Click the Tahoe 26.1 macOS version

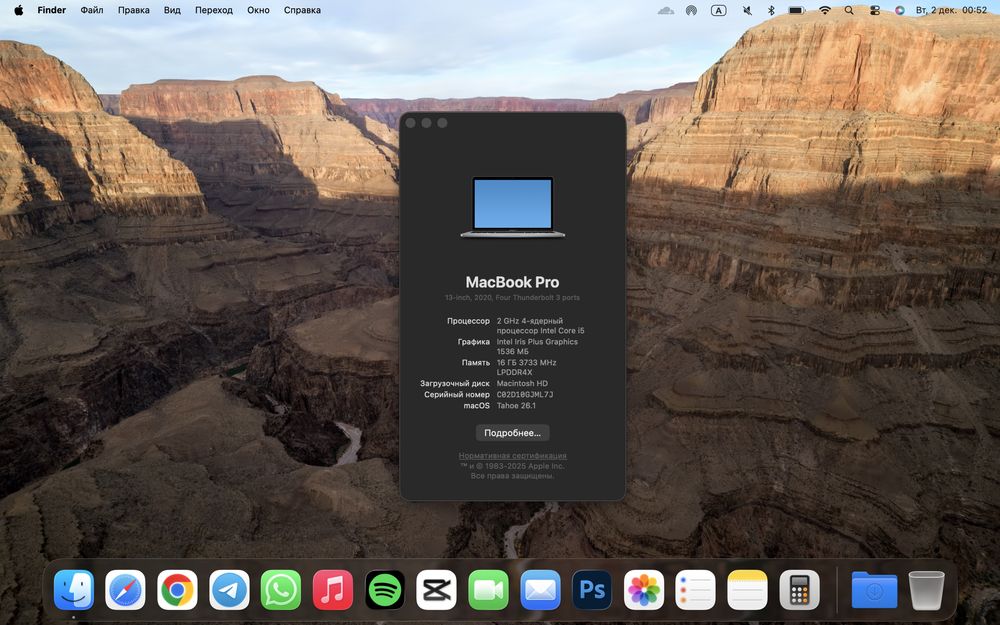point(516,406)
